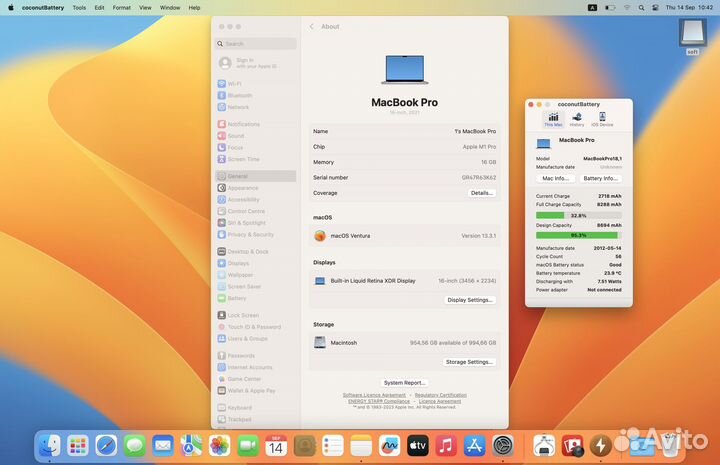
Task: Open the Tools menu
Action: 79,8
